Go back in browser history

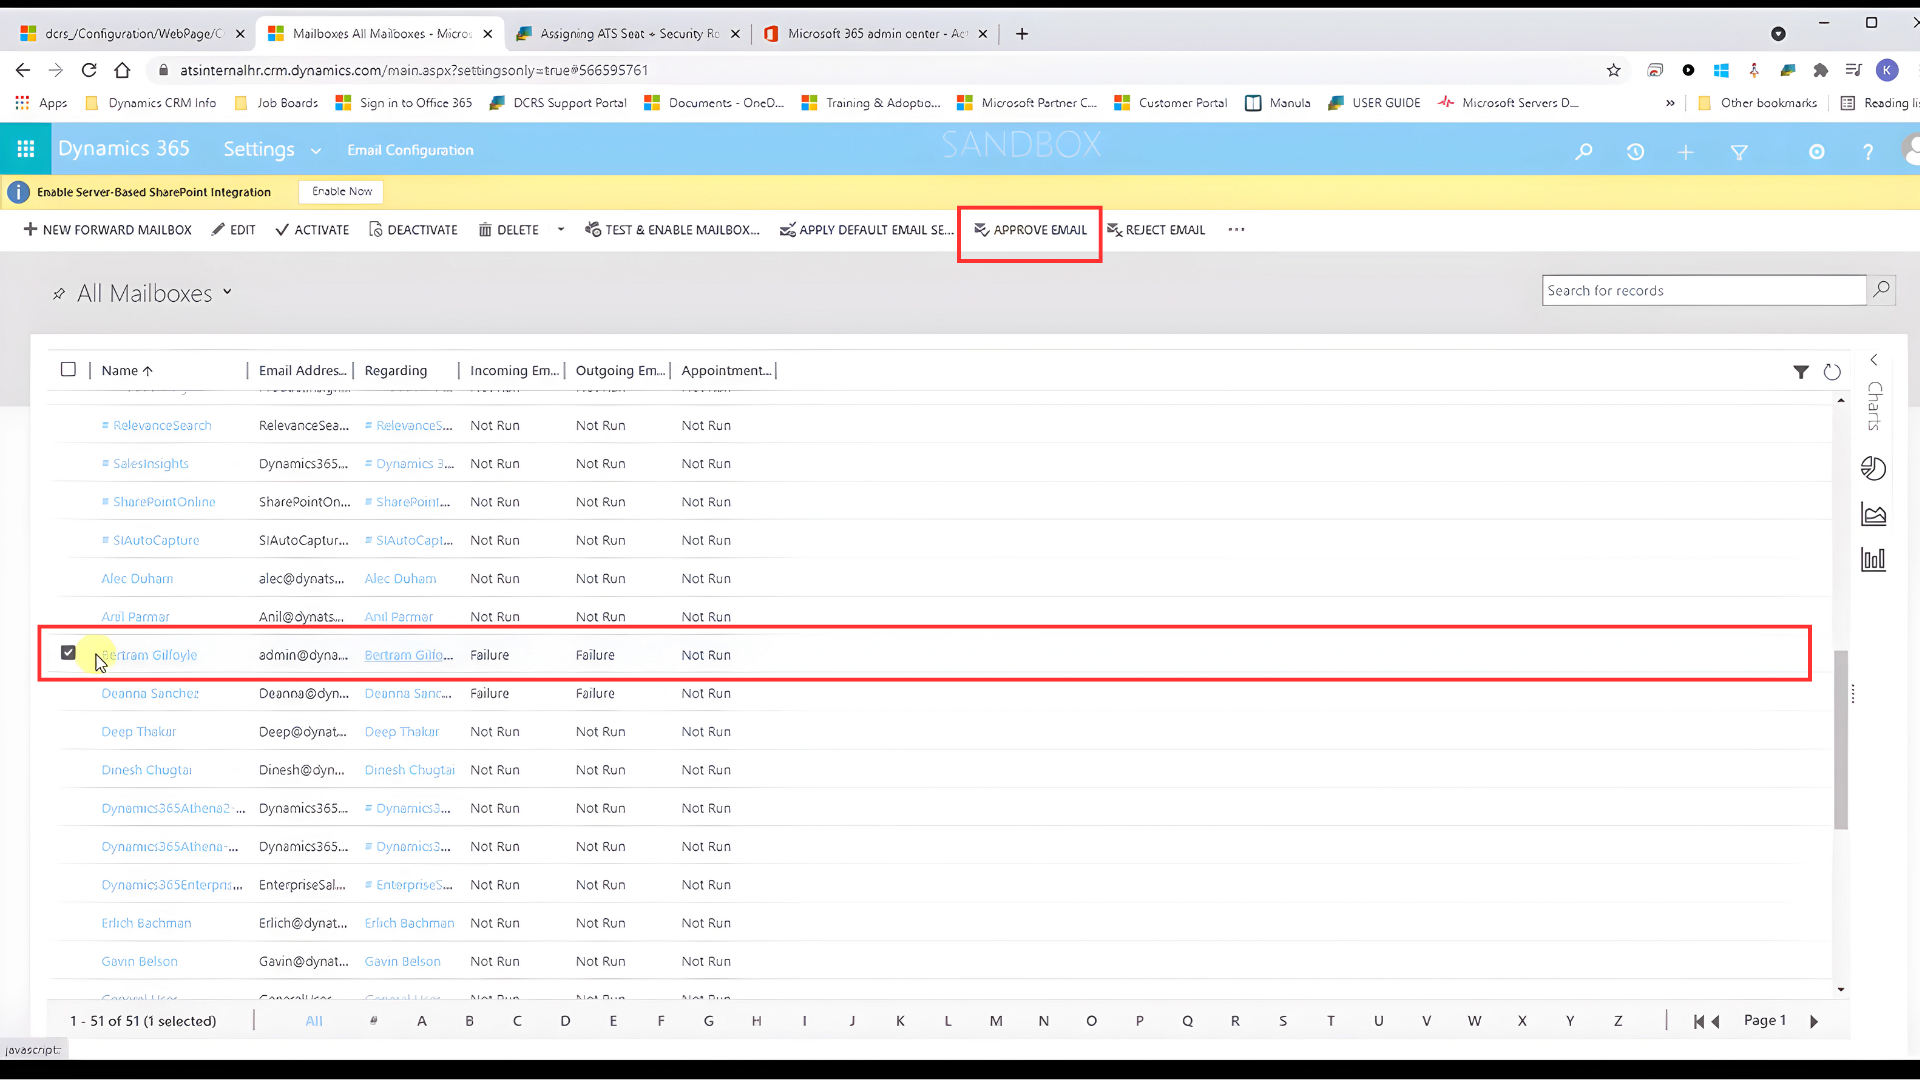click(23, 70)
